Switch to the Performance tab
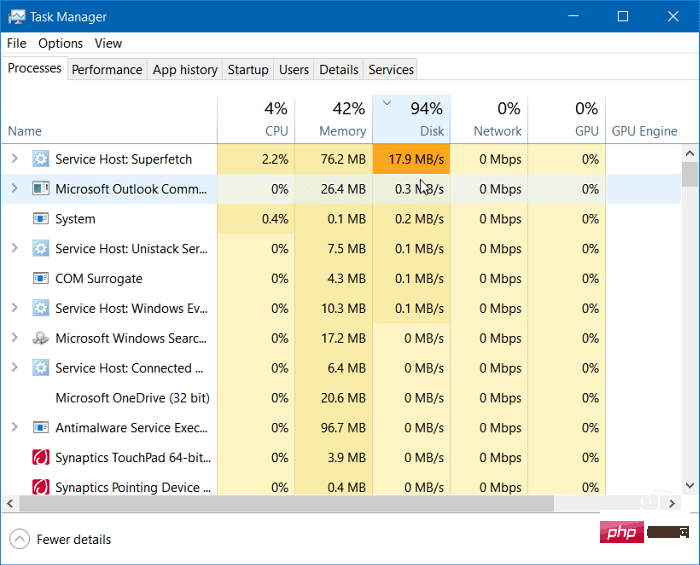700x565 pixels. [107, 70]
